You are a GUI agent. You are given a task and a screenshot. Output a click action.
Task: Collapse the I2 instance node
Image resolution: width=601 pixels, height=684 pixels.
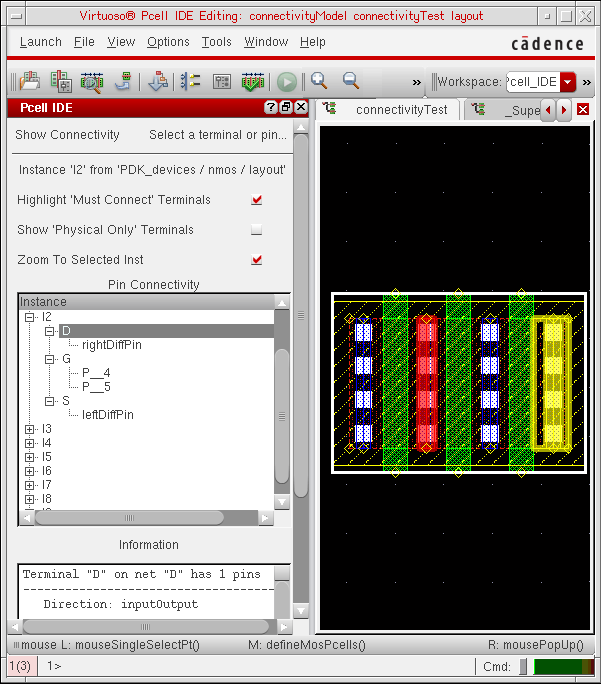[29, 317]
